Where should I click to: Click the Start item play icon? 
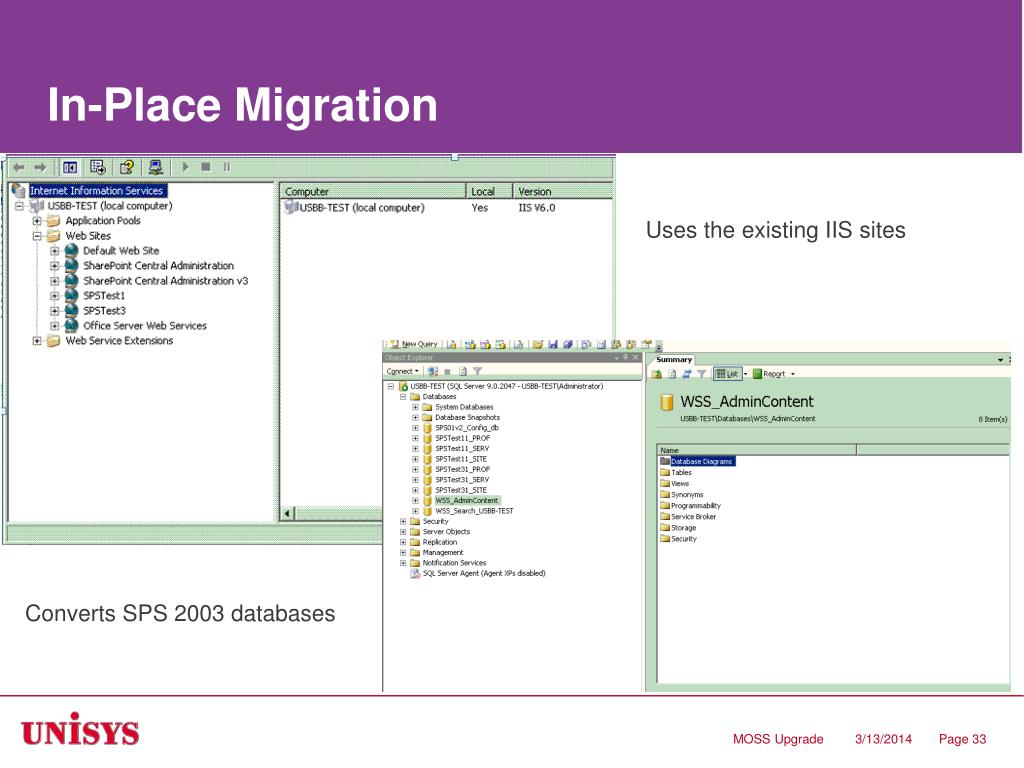point(185,167)
